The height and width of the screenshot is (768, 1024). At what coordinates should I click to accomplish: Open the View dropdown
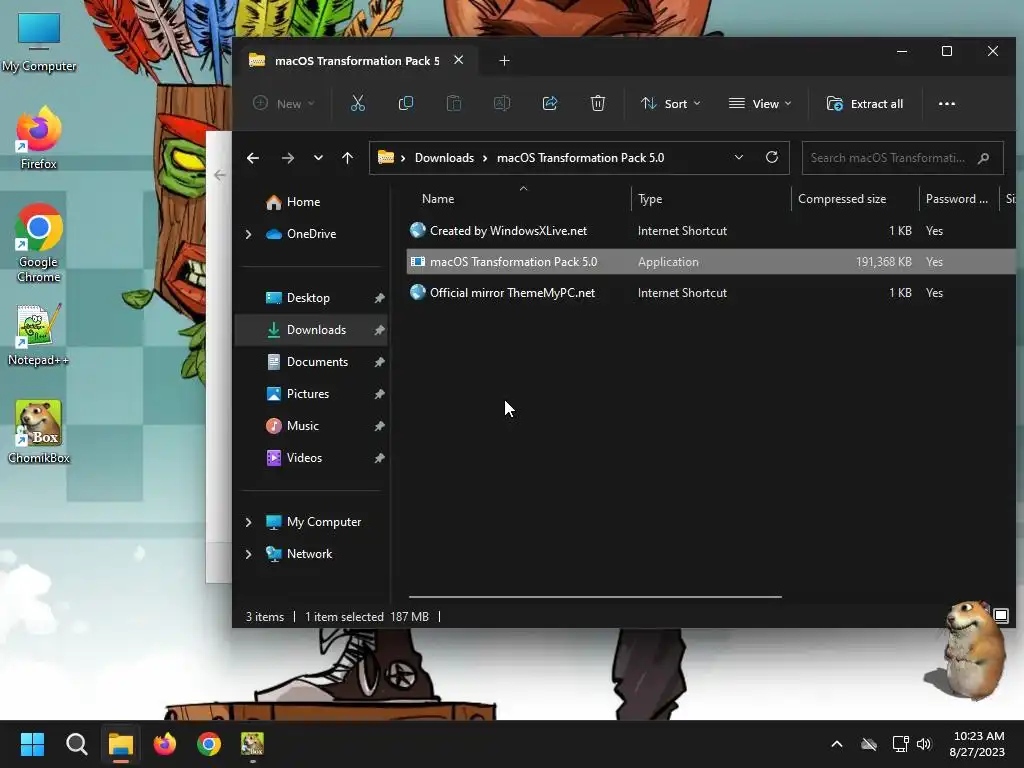click(760, 103)
